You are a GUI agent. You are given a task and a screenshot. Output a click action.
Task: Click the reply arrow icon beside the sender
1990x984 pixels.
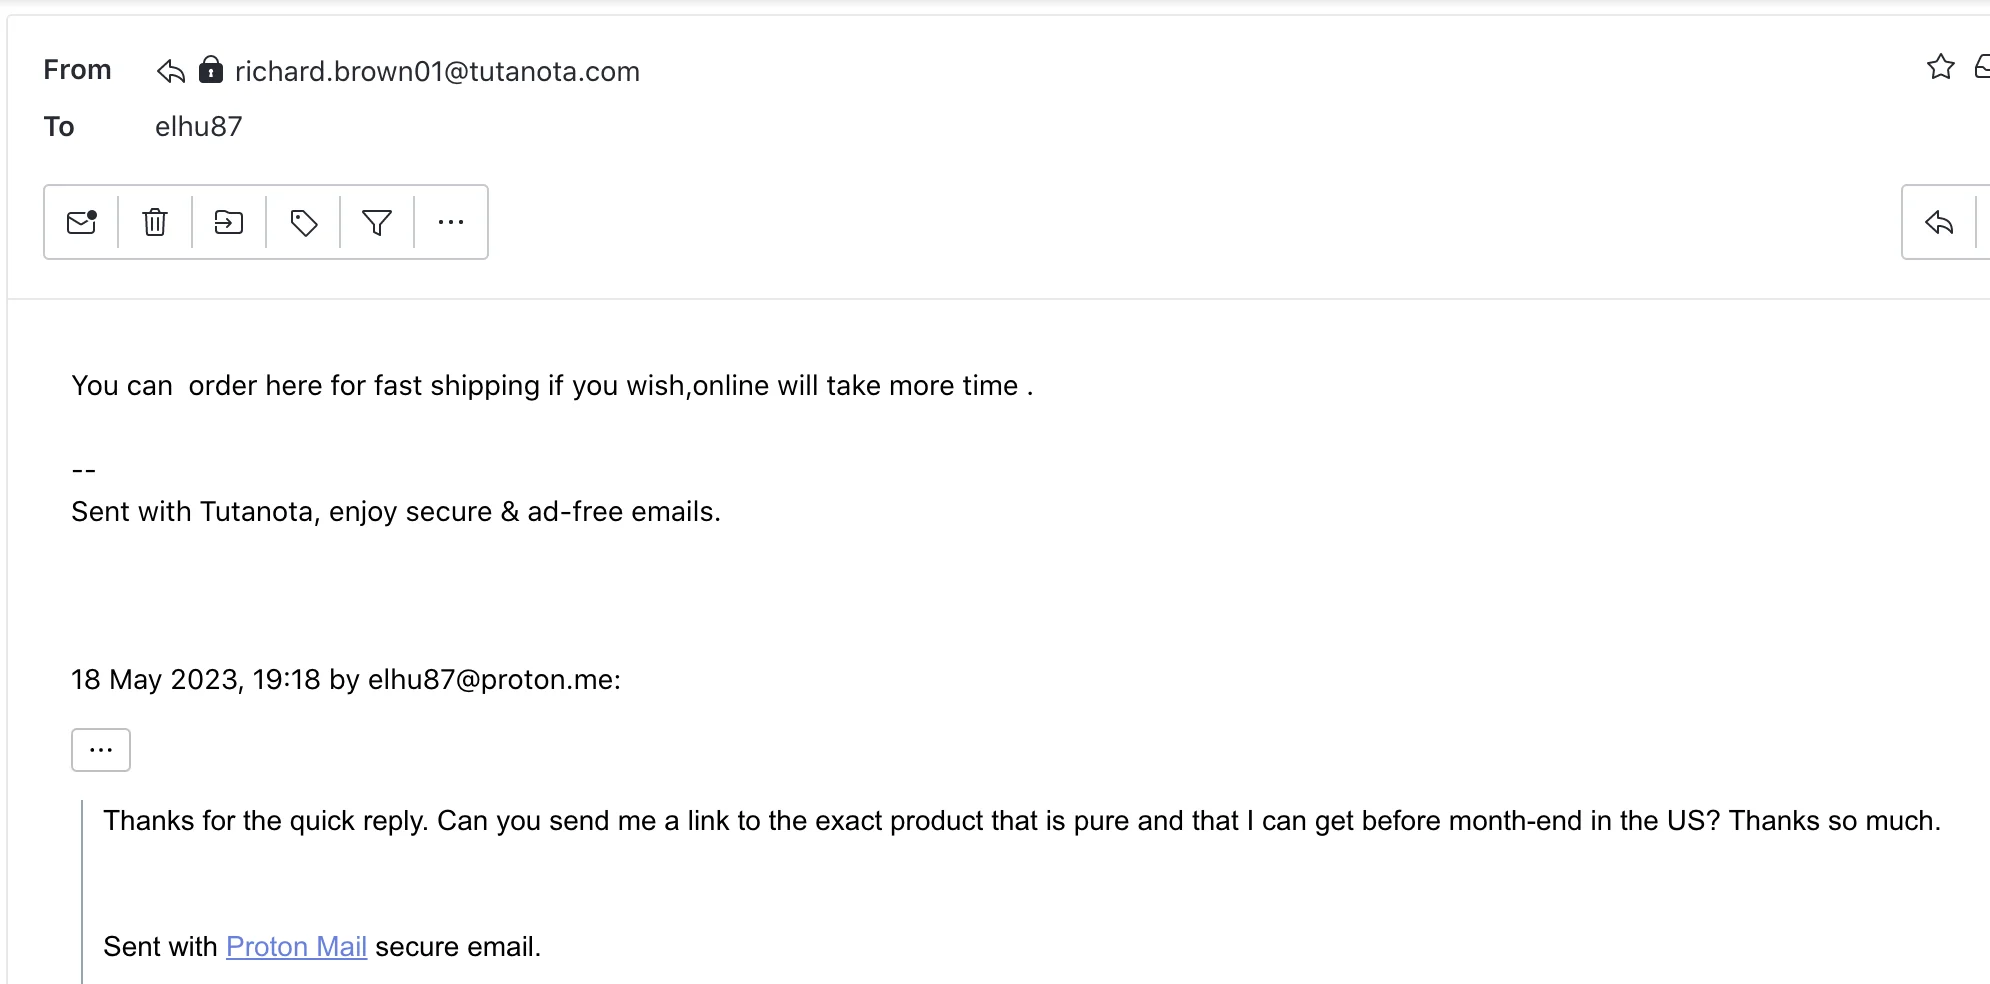171,71
